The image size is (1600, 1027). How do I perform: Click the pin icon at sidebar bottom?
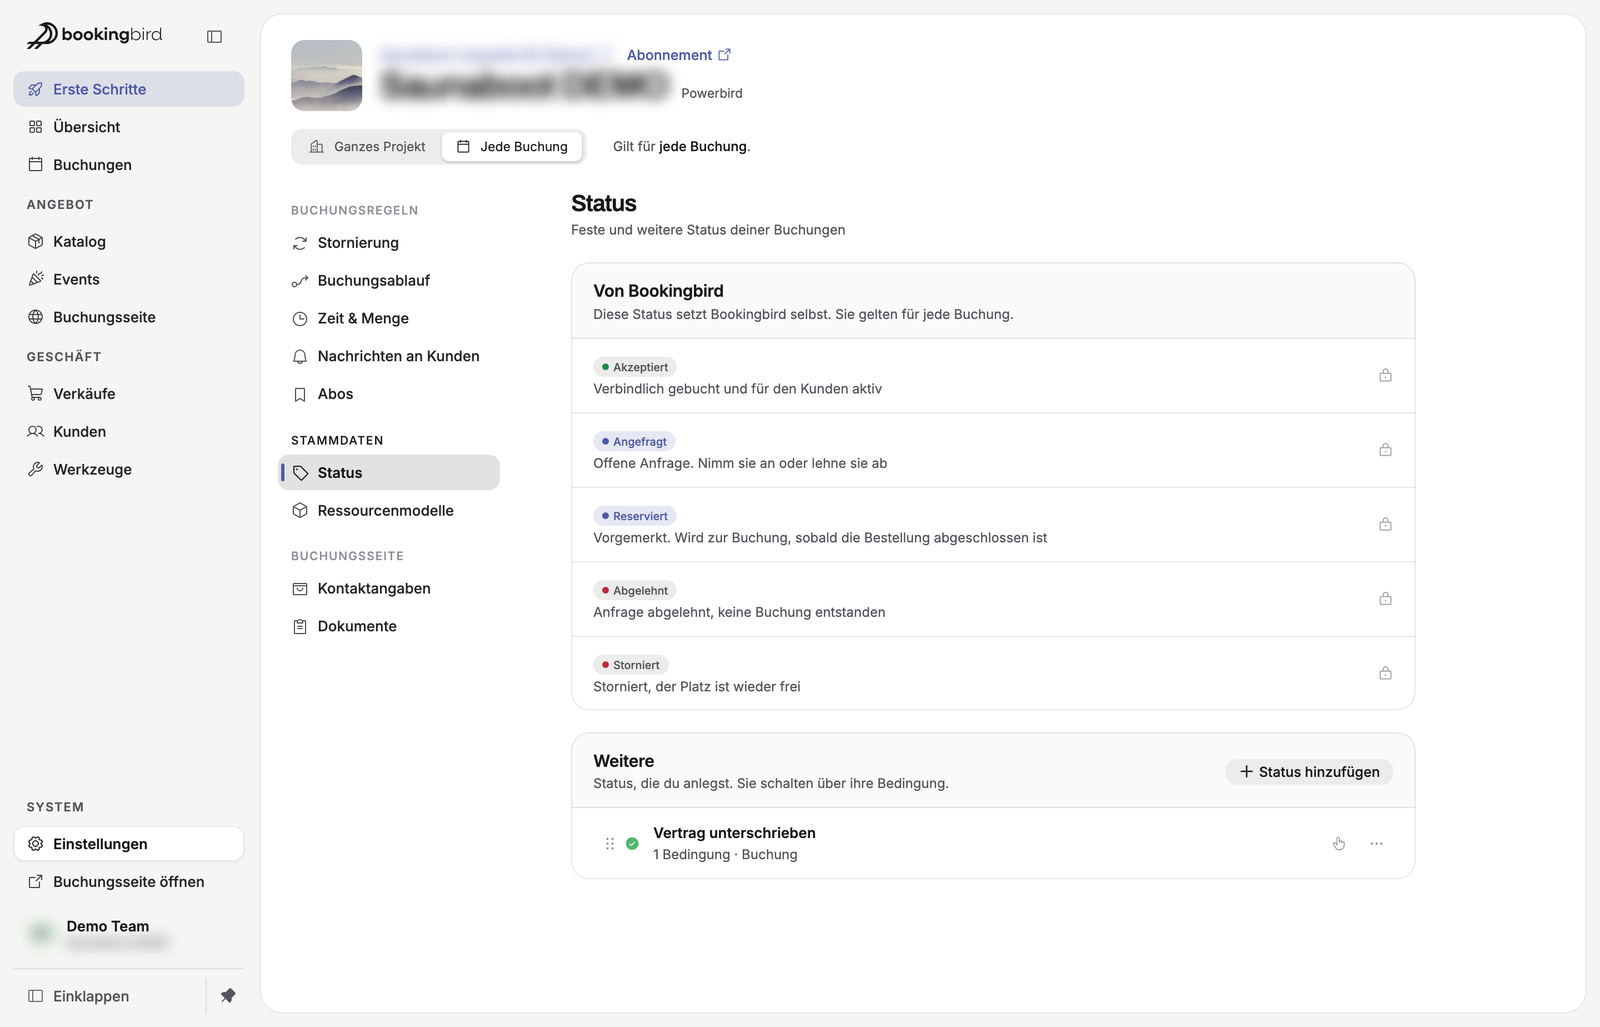(x=228, y=996)
